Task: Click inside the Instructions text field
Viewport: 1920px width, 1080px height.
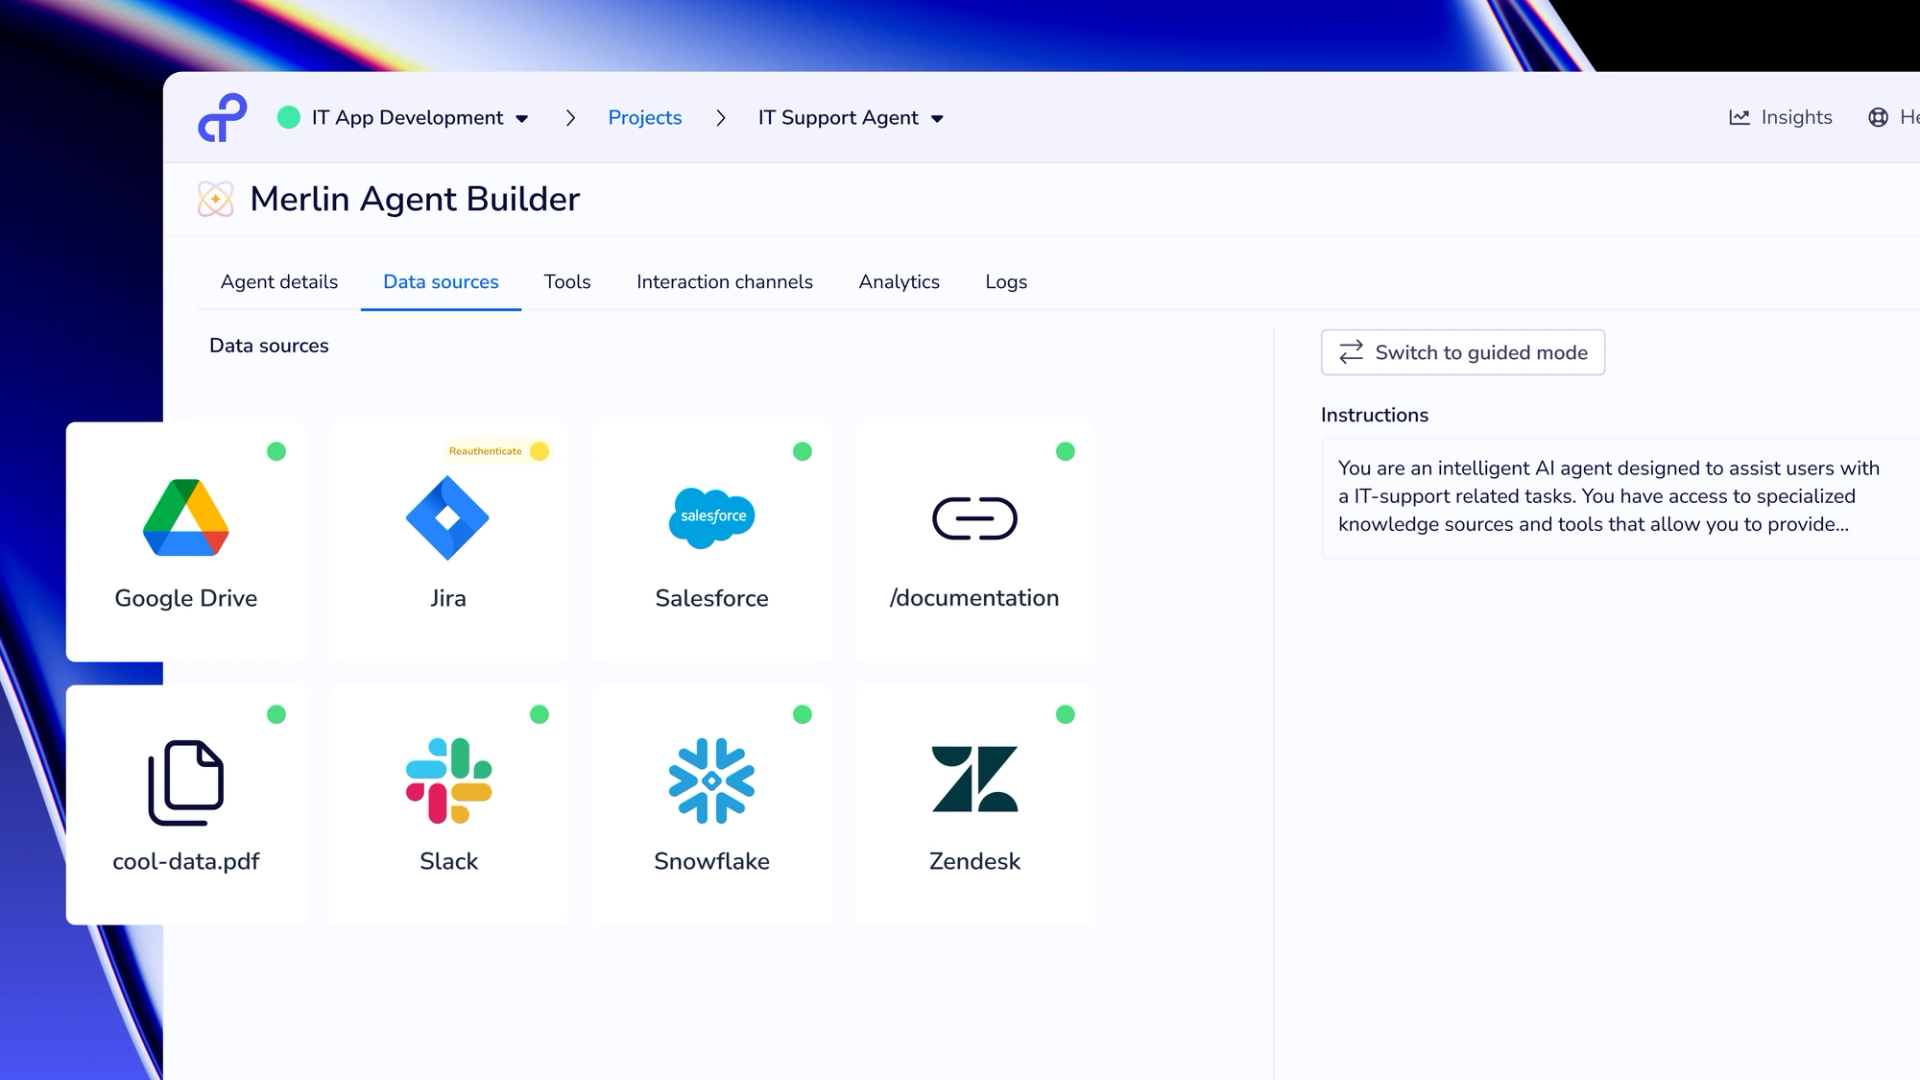Action: pos(1620,497)
